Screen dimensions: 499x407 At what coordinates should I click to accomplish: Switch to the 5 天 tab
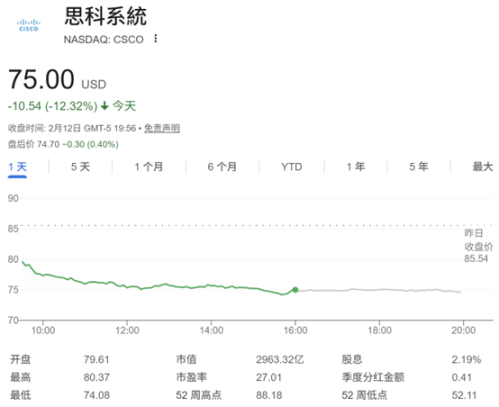80,167
